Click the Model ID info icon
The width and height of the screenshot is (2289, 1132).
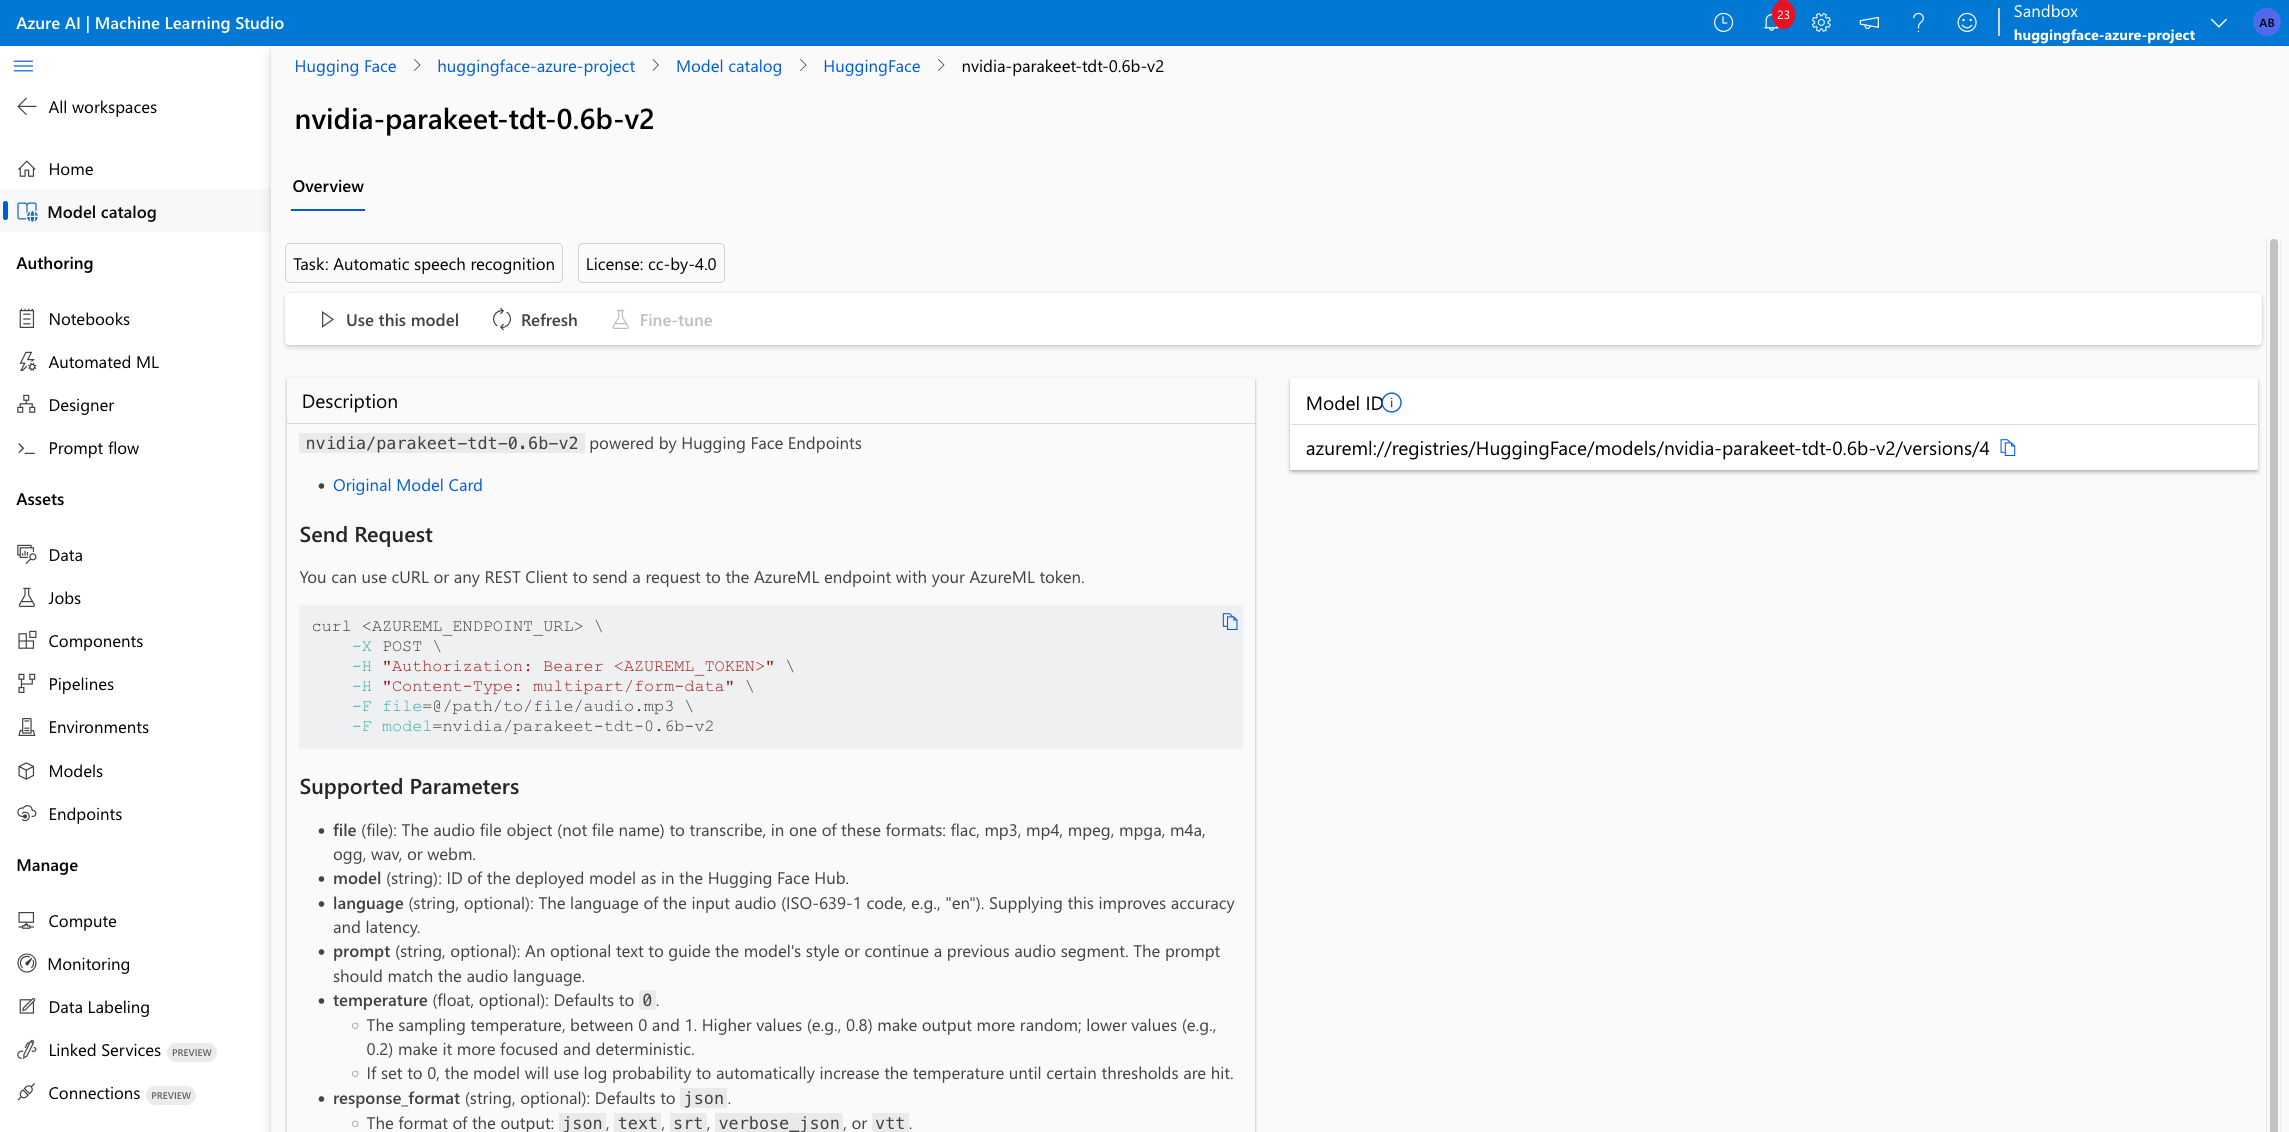coord(1392,403)
